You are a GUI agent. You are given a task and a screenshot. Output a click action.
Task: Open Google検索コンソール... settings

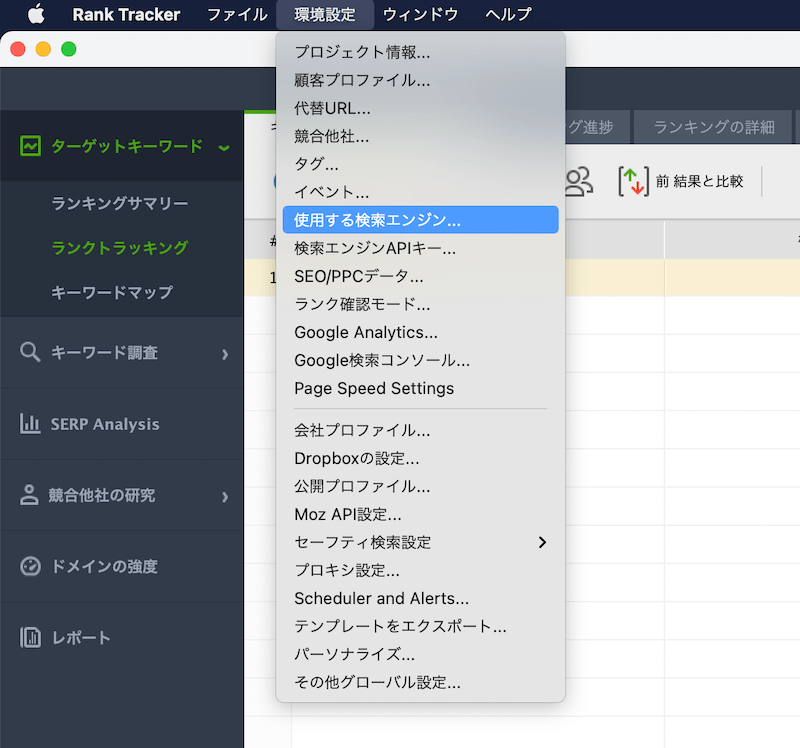[x=420, y=360]
